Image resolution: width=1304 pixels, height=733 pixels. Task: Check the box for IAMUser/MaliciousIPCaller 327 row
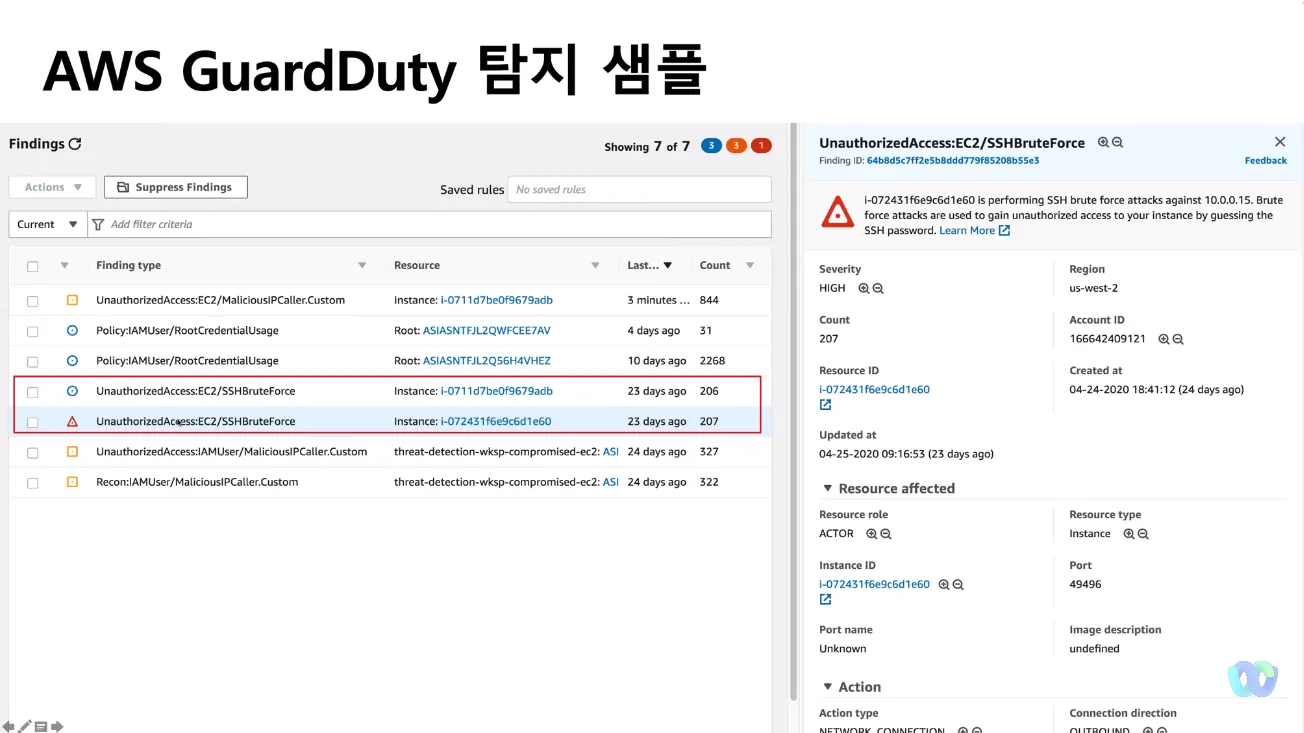[33, 453]
